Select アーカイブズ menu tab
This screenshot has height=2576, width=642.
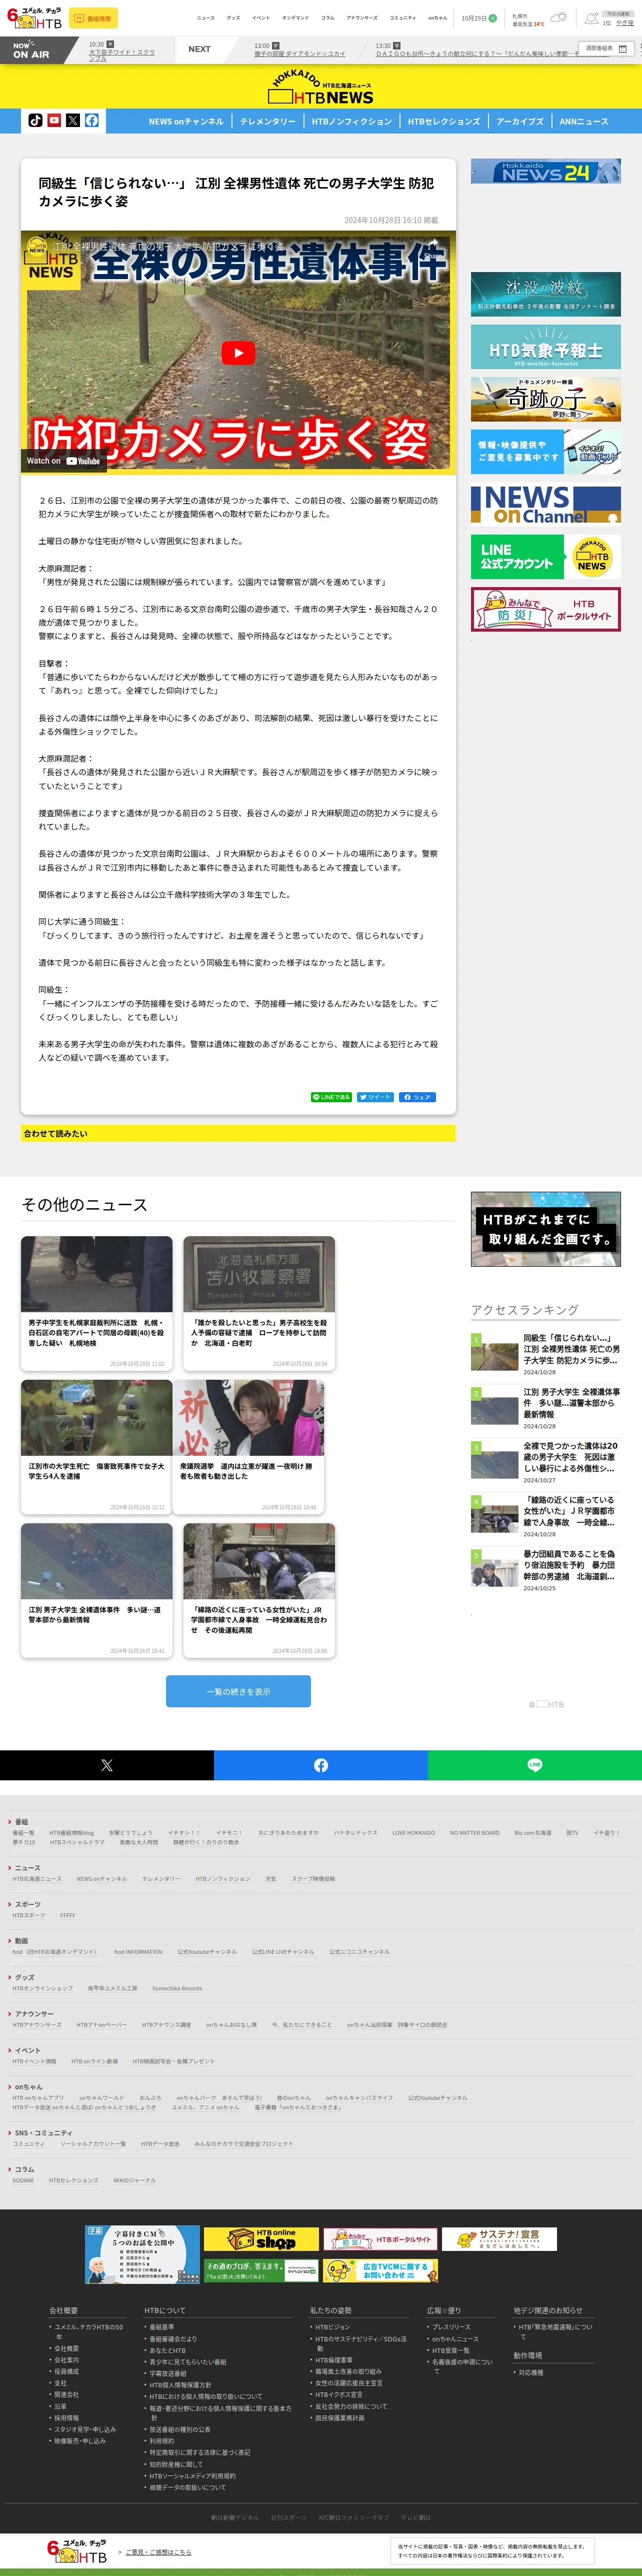pos(520,121)
